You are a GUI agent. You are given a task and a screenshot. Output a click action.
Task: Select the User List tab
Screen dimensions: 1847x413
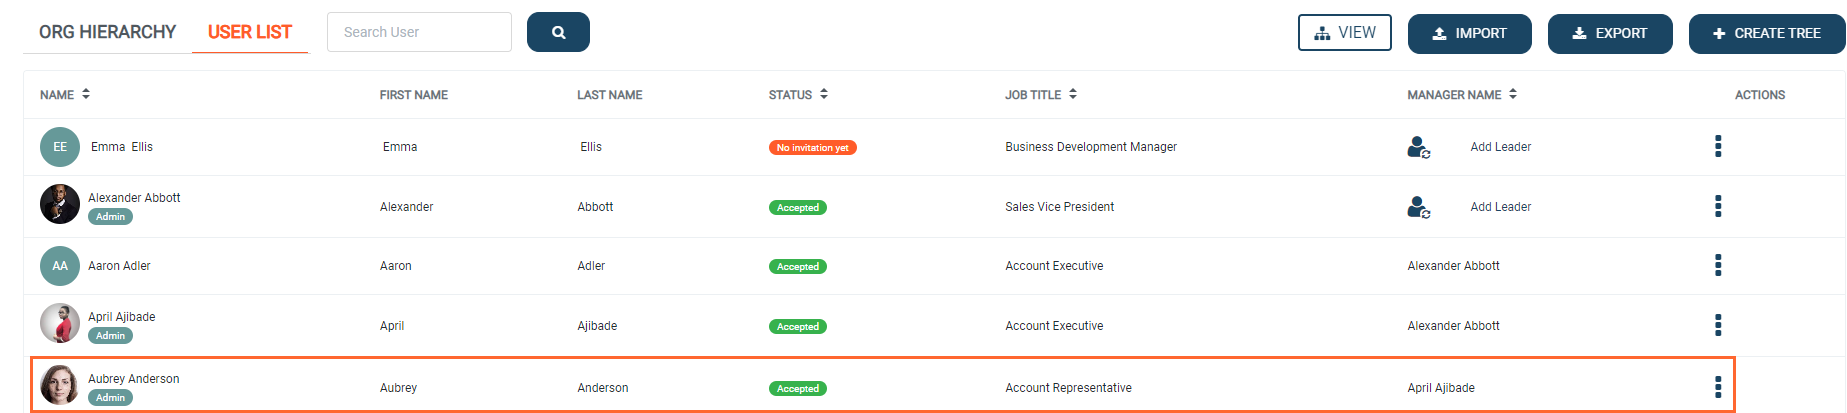pos(250,32)
